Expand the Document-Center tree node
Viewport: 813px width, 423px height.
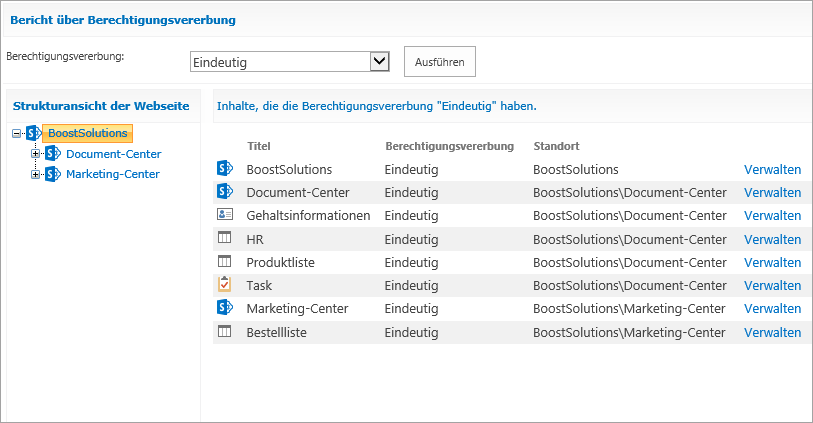[x=35, y=154]
